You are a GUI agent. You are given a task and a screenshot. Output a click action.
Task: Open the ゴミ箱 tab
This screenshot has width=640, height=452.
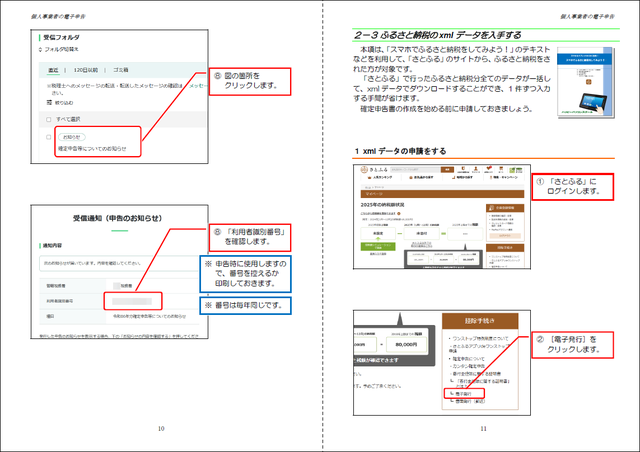(121, 70)
